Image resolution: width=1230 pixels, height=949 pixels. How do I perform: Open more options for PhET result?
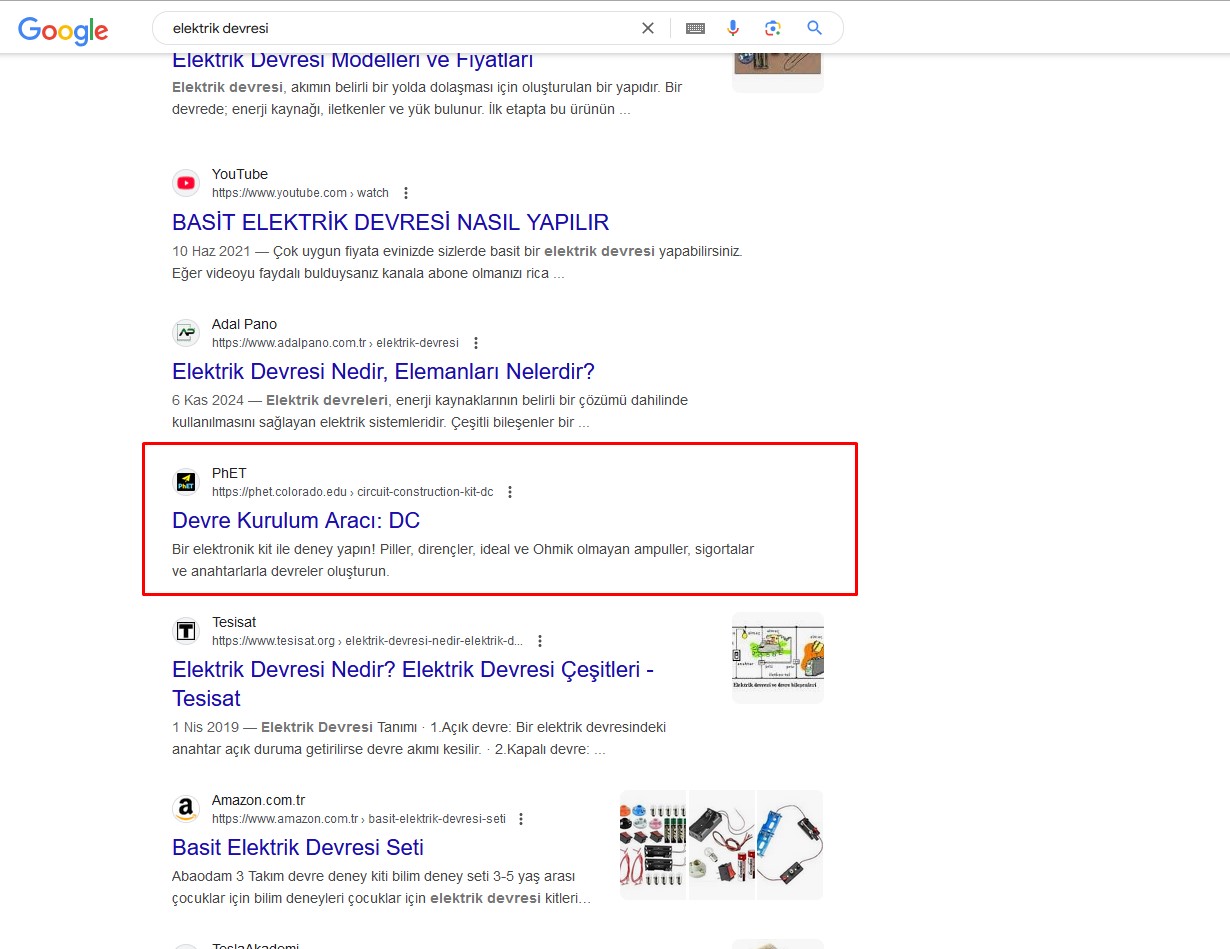click(x=510, y=492)
